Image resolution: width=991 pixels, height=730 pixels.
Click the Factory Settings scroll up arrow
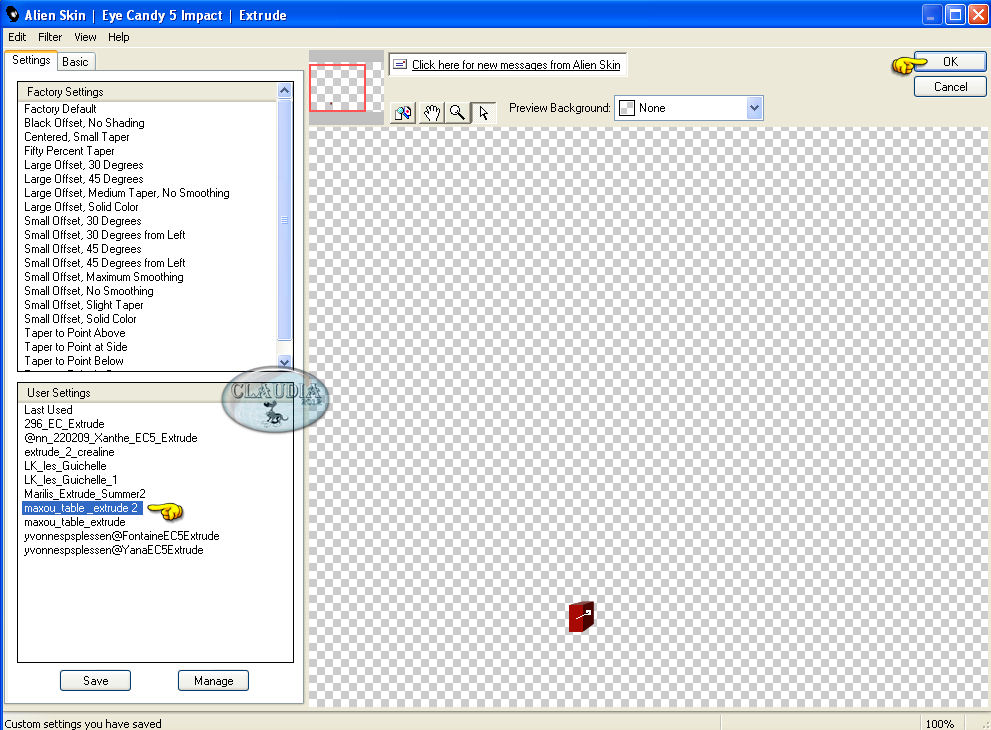pyautogui.click(x=284, y=91)
